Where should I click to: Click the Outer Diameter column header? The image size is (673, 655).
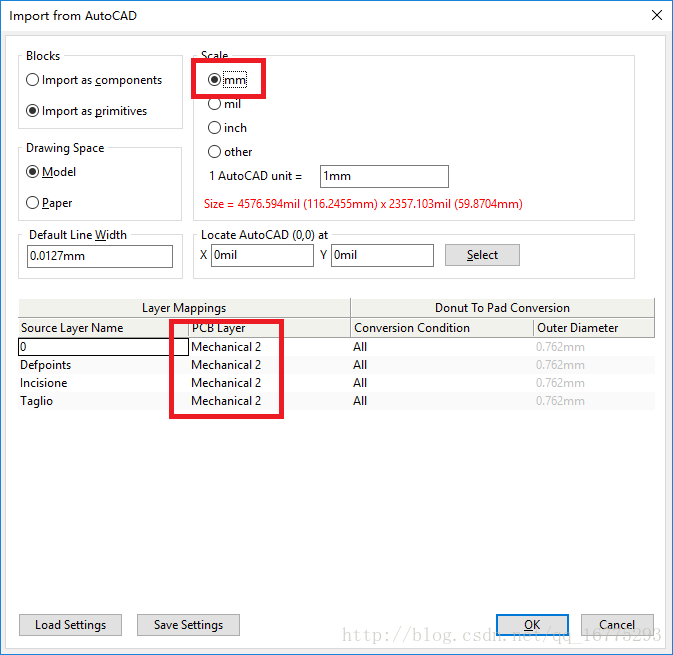tap(594, 328)
